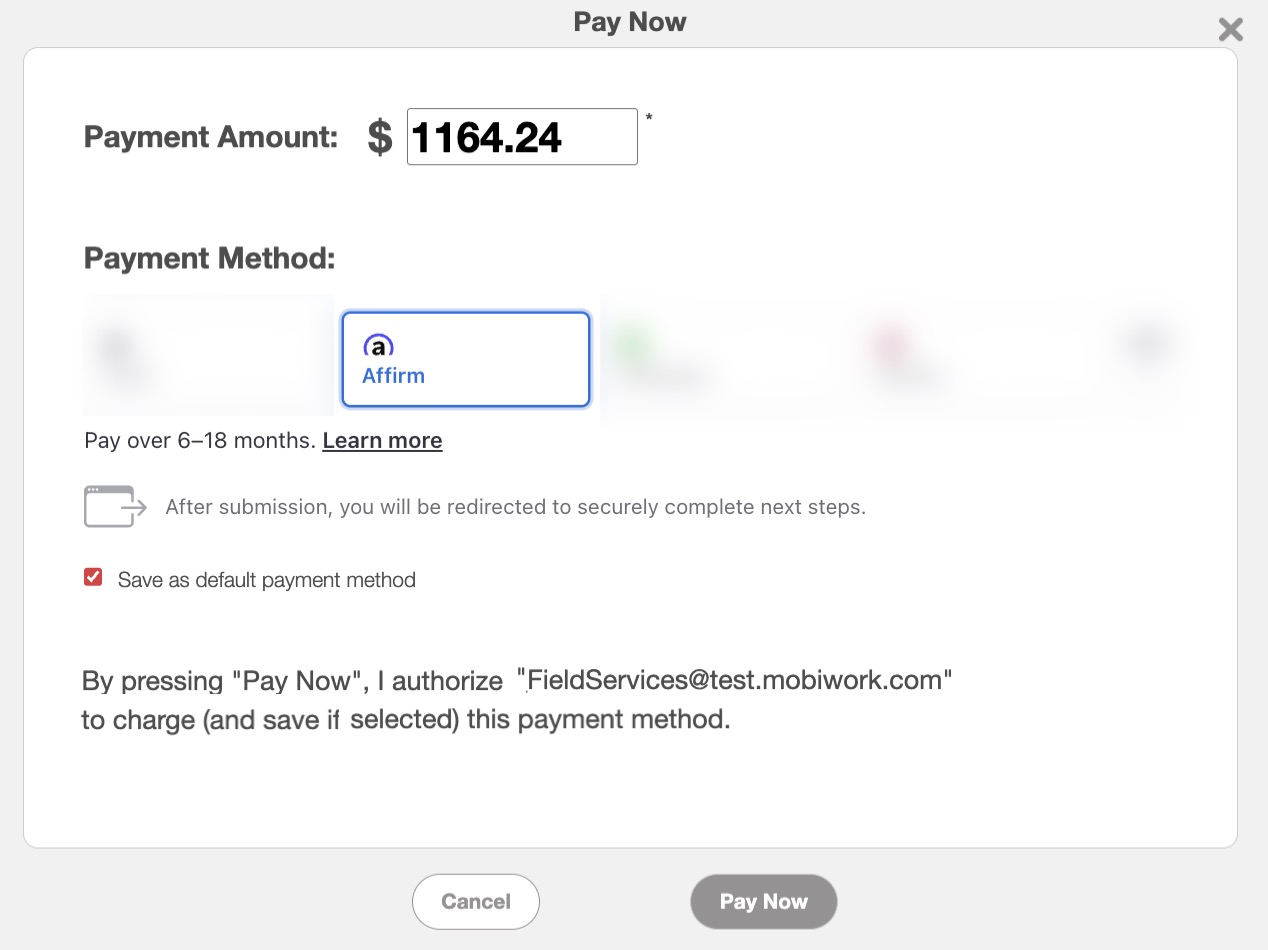This screenshot has width=1268, height=950.
Task: Click the dollar sign symbol
Action: [x=380, y=137]
